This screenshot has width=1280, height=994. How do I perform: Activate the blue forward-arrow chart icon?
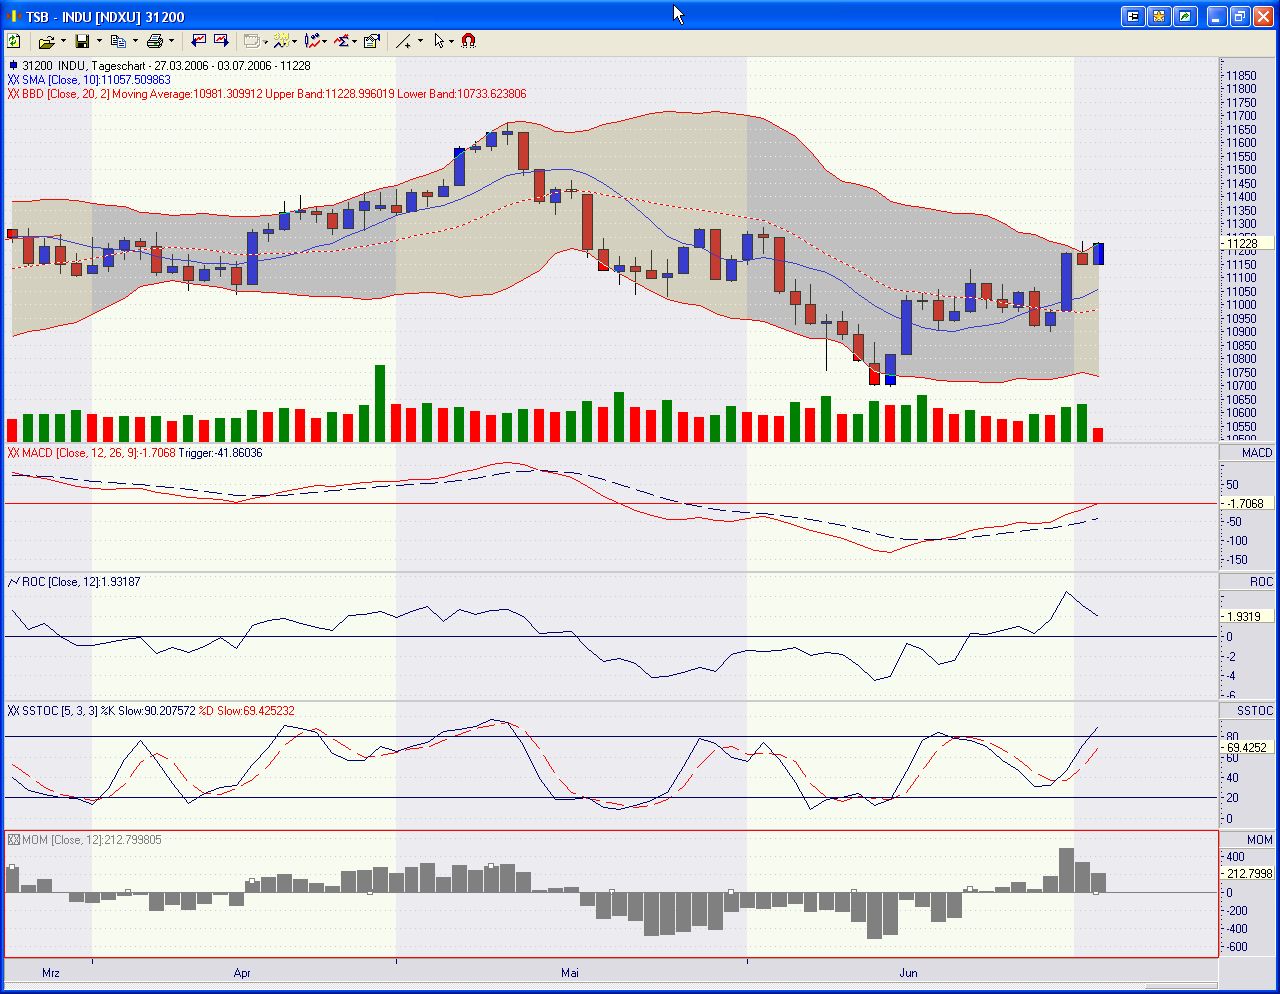point(221,40)
